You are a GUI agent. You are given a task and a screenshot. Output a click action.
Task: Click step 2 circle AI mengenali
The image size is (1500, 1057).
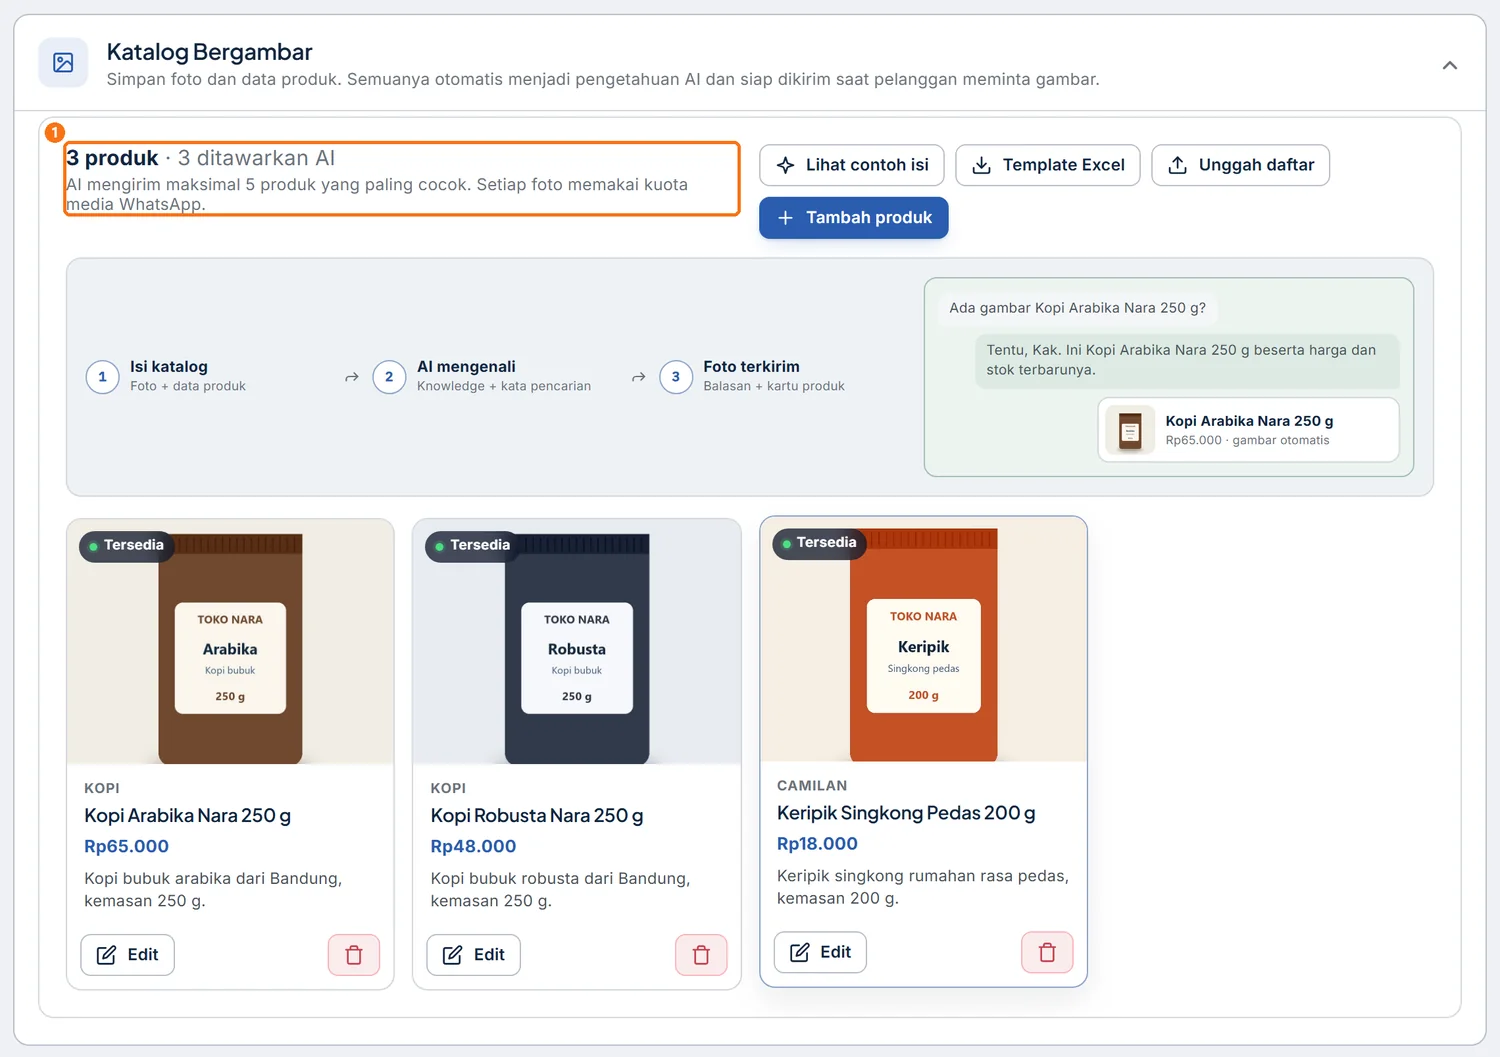tap(389, 377)
